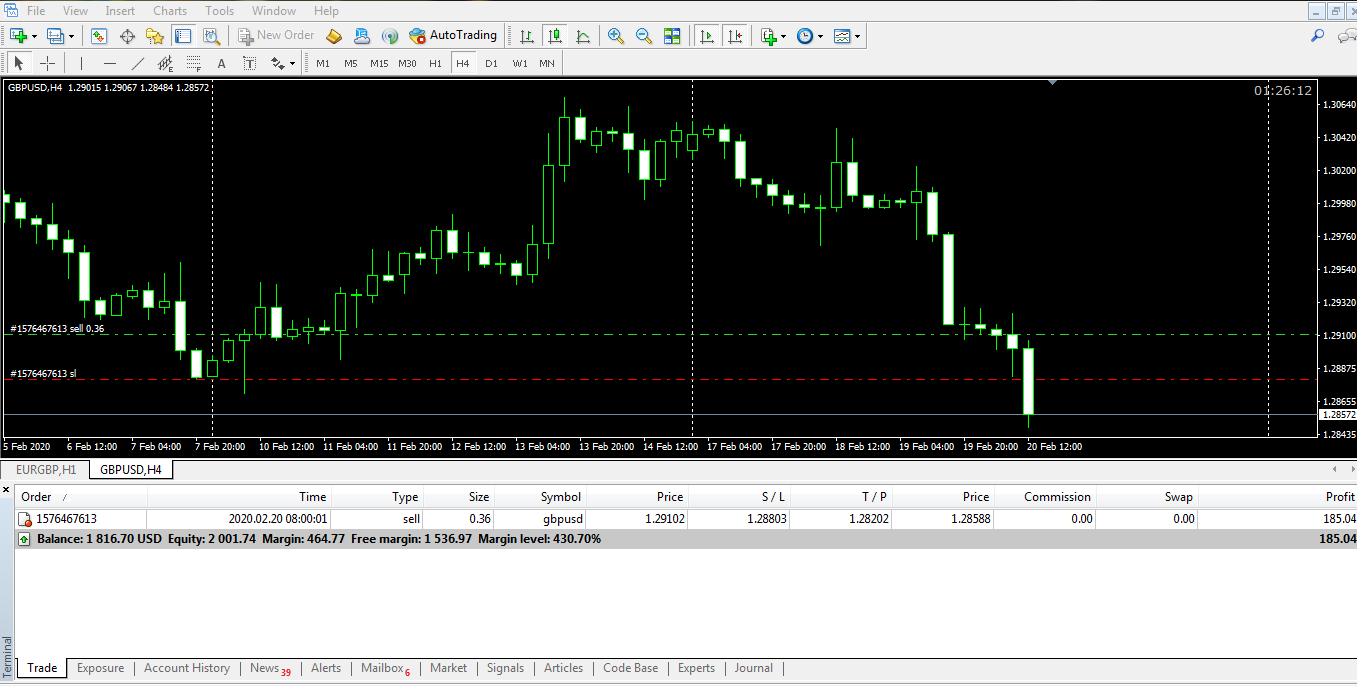This screenshot has width=1357, height=686.
Task: Toggle the Market Watch window icon
Action: click(99, 36)
